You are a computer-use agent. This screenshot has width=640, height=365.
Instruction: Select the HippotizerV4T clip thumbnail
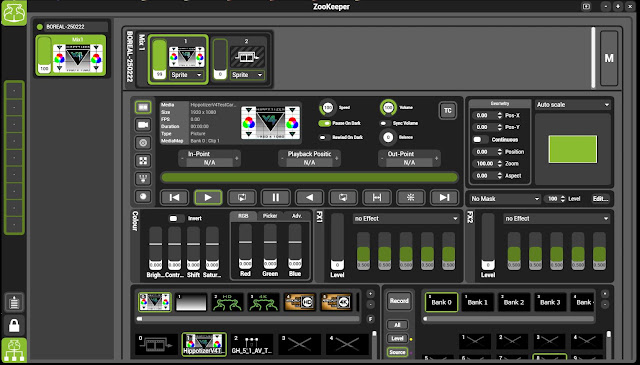(204, 344)
